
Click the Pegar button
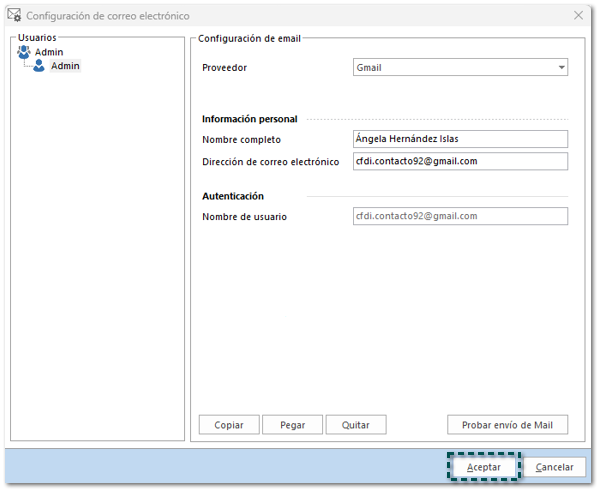tap(292, 425)
